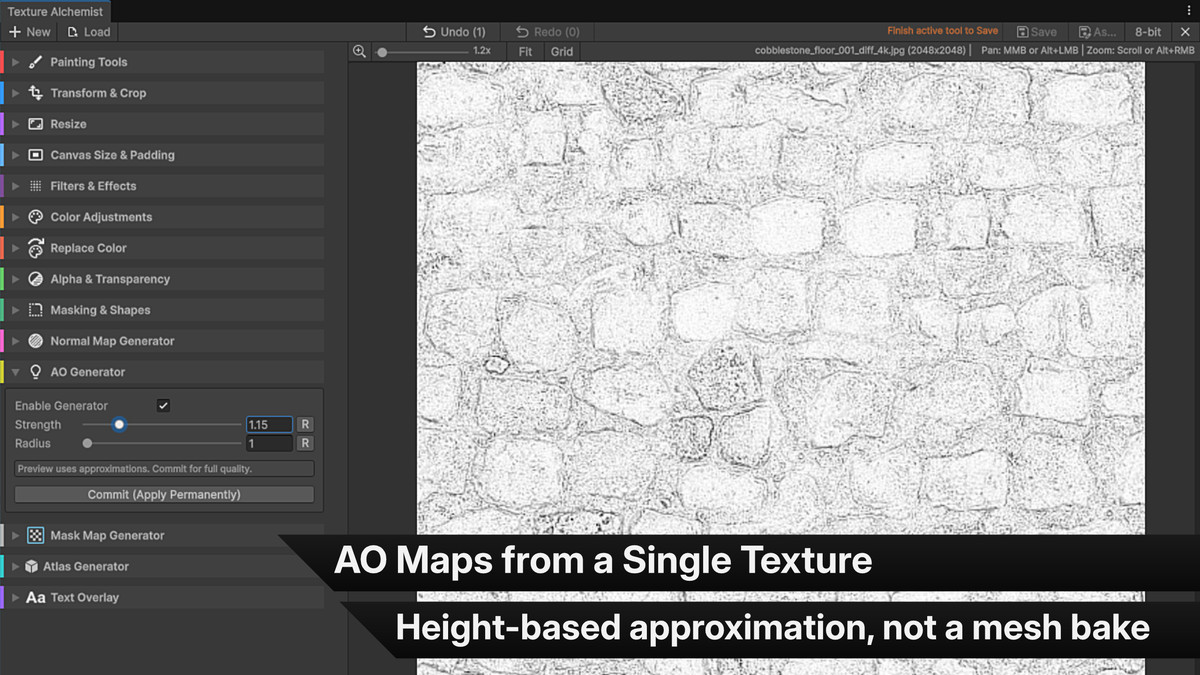Click the Atlas Generator cube icon
The width and height of the screenshot is (1200, 675).
point(31,566)
